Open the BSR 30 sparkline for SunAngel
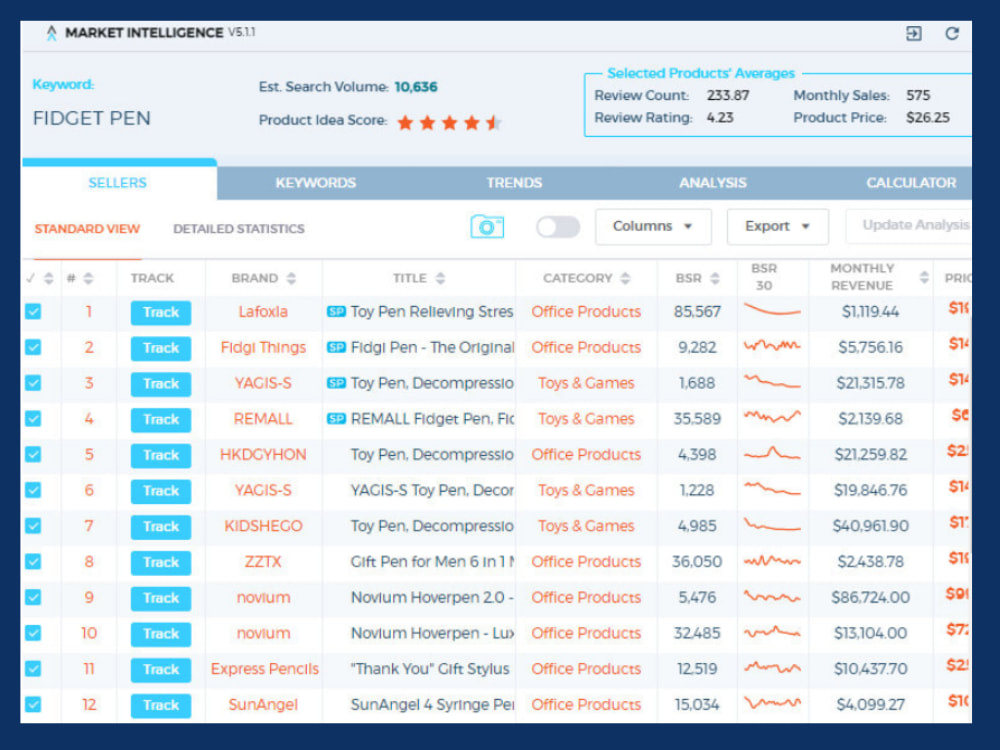The height and width of the screenshot is (750, 1000). pos(772,703)
